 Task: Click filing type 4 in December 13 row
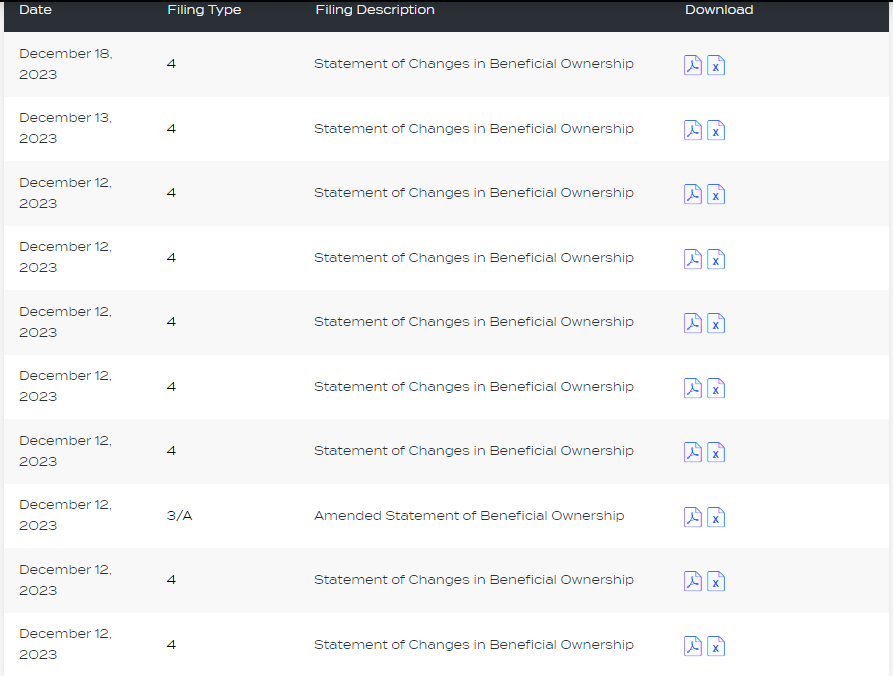coord(172,129)
